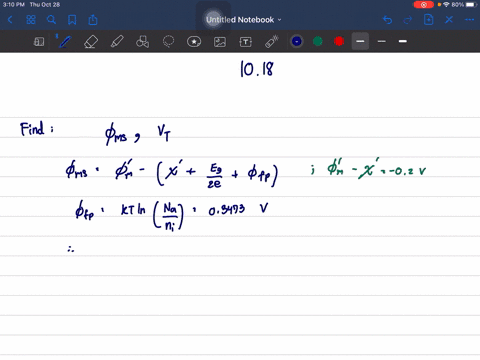The image size is (480, 360).
Task: Select the Image insert tool
Action: pos(220,42)
